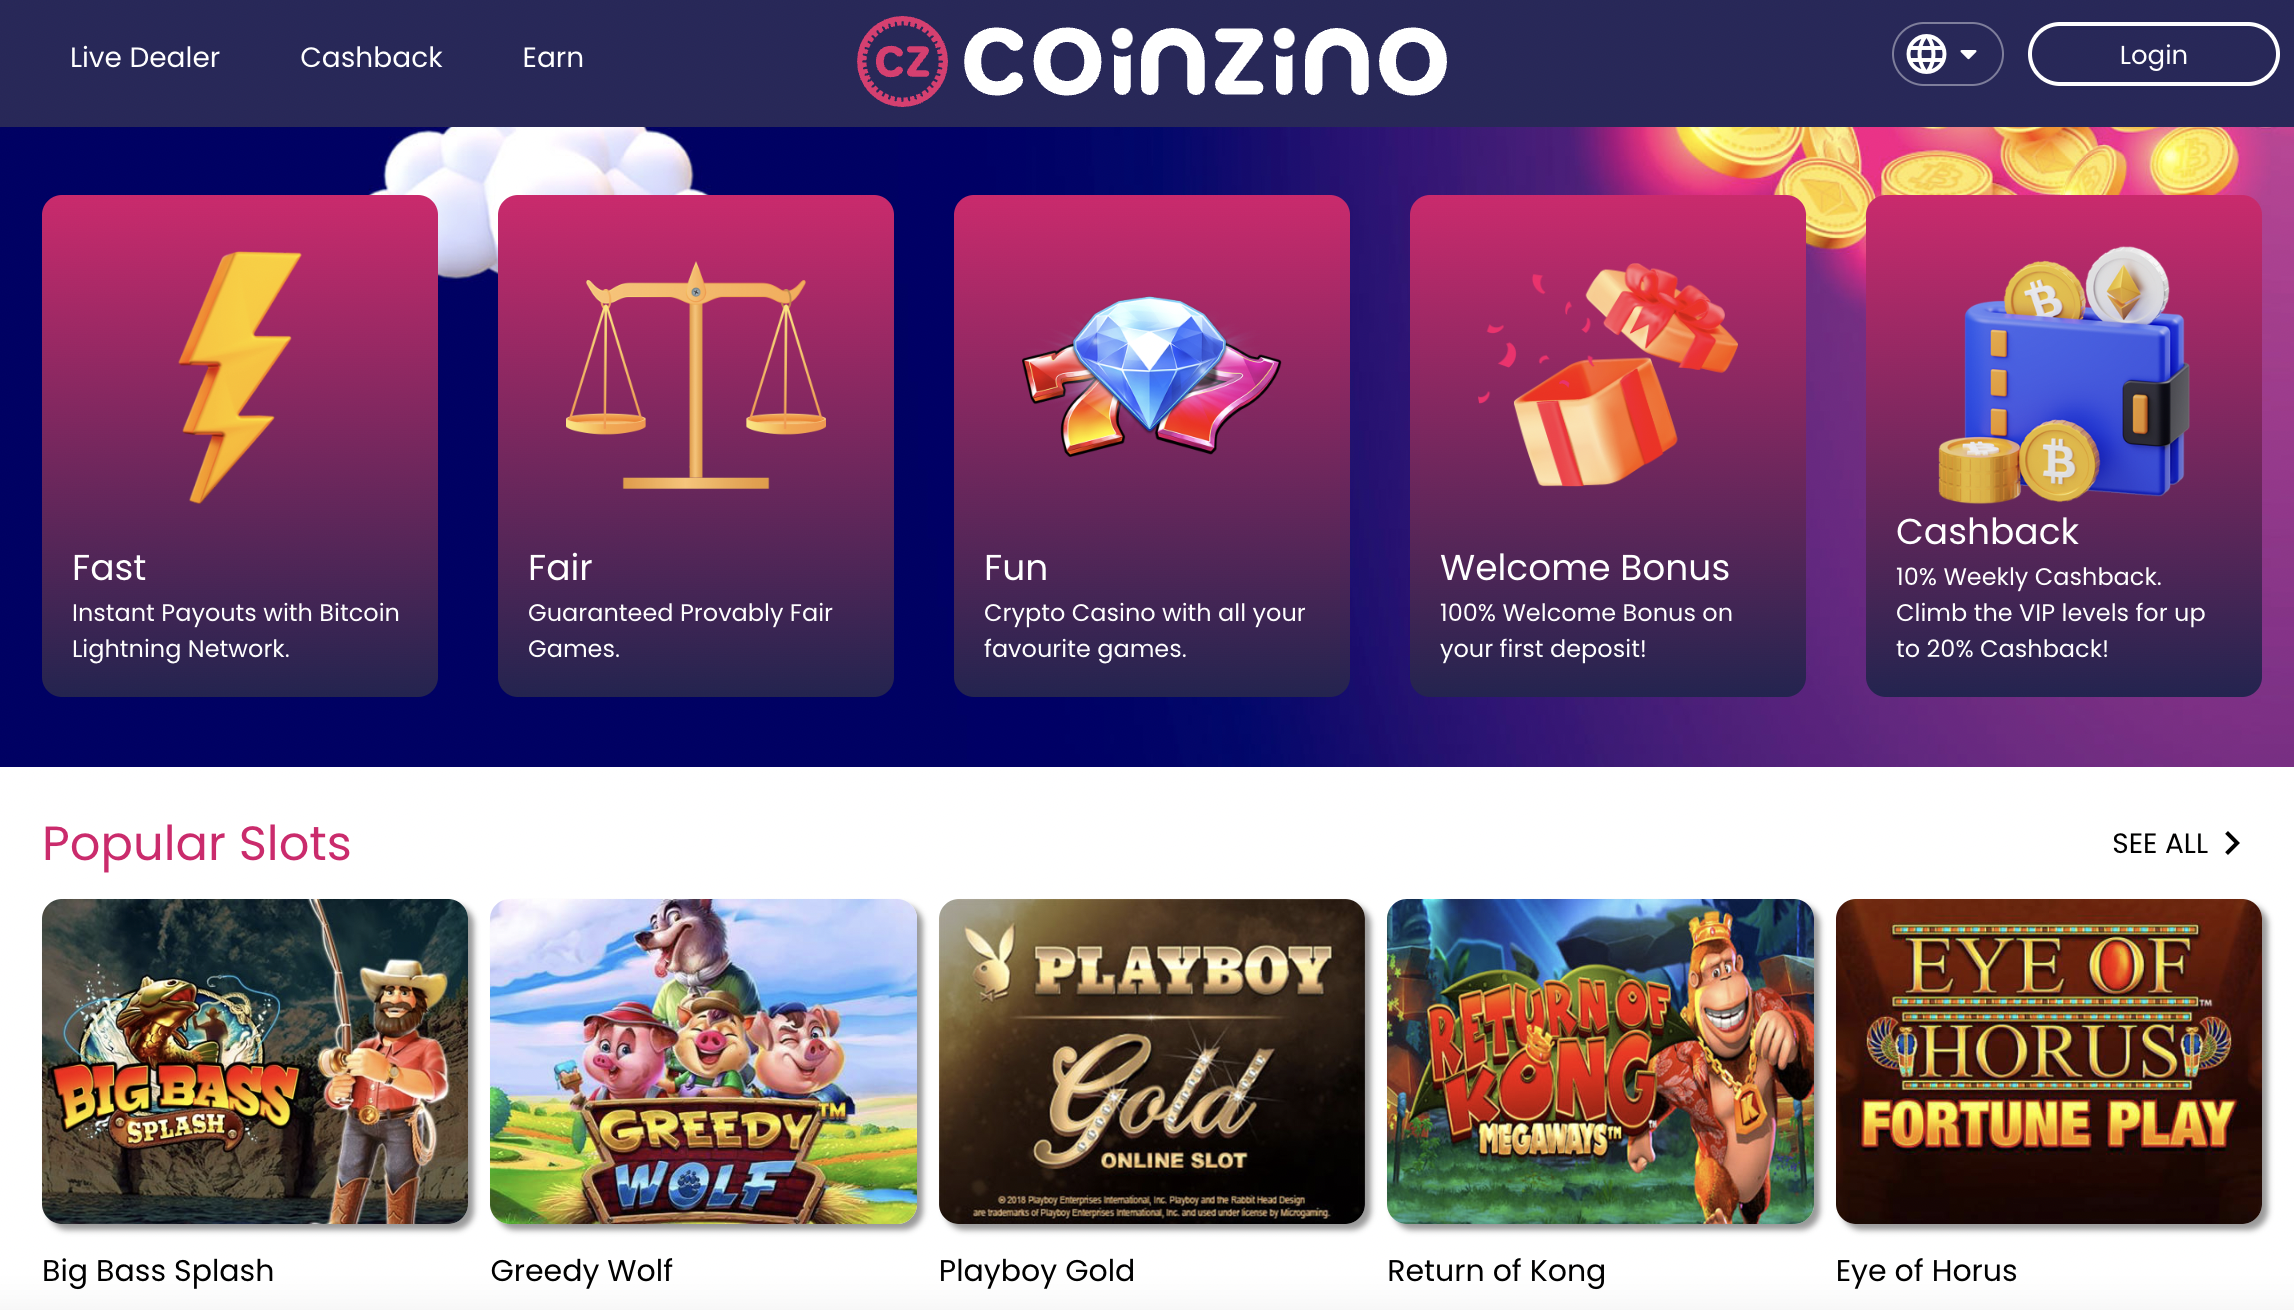Open the Cashback menu item
This screenshot has height=1310, width=2294.
[371, 57]
